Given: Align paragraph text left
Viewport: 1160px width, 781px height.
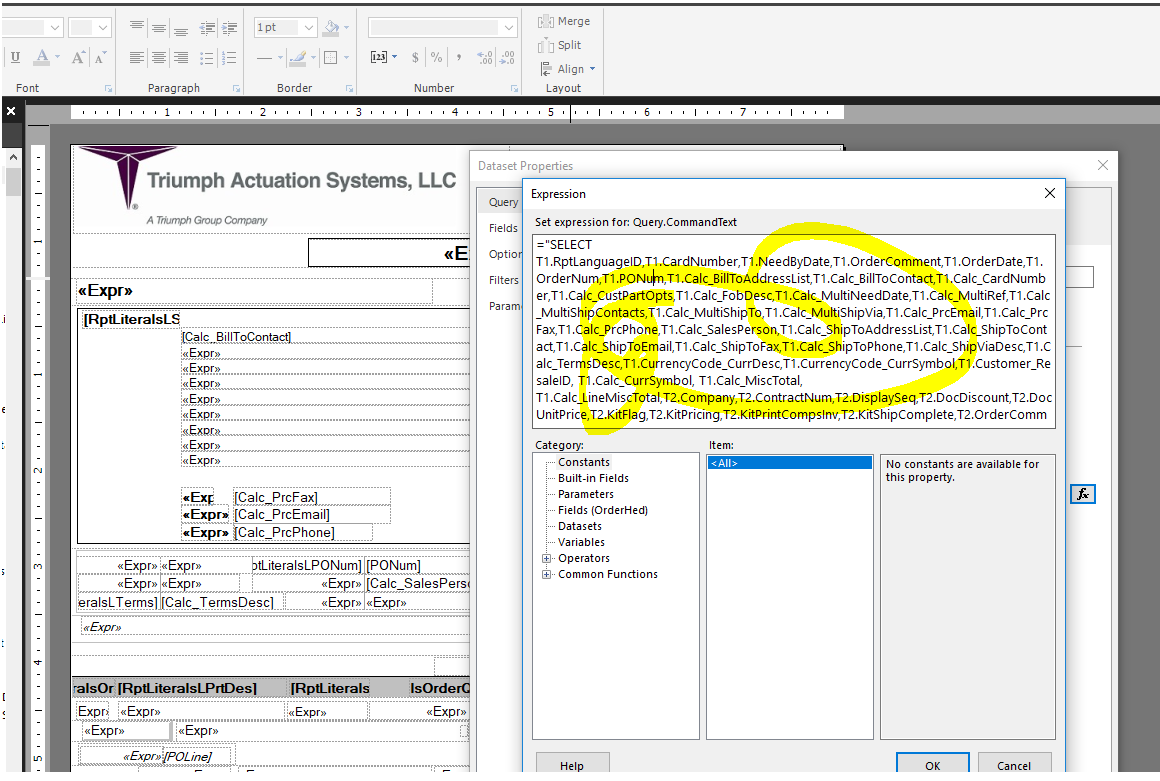Looking at the screenshot, I should (136, 57).
